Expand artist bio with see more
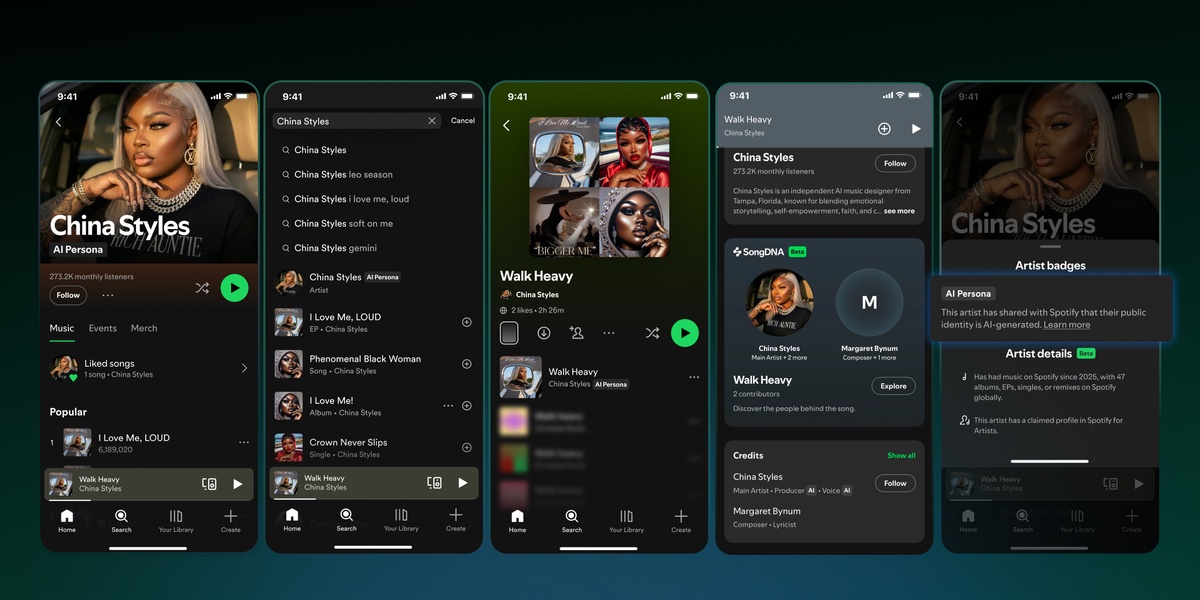1200x600 pixels. click(x=899, y=211)
